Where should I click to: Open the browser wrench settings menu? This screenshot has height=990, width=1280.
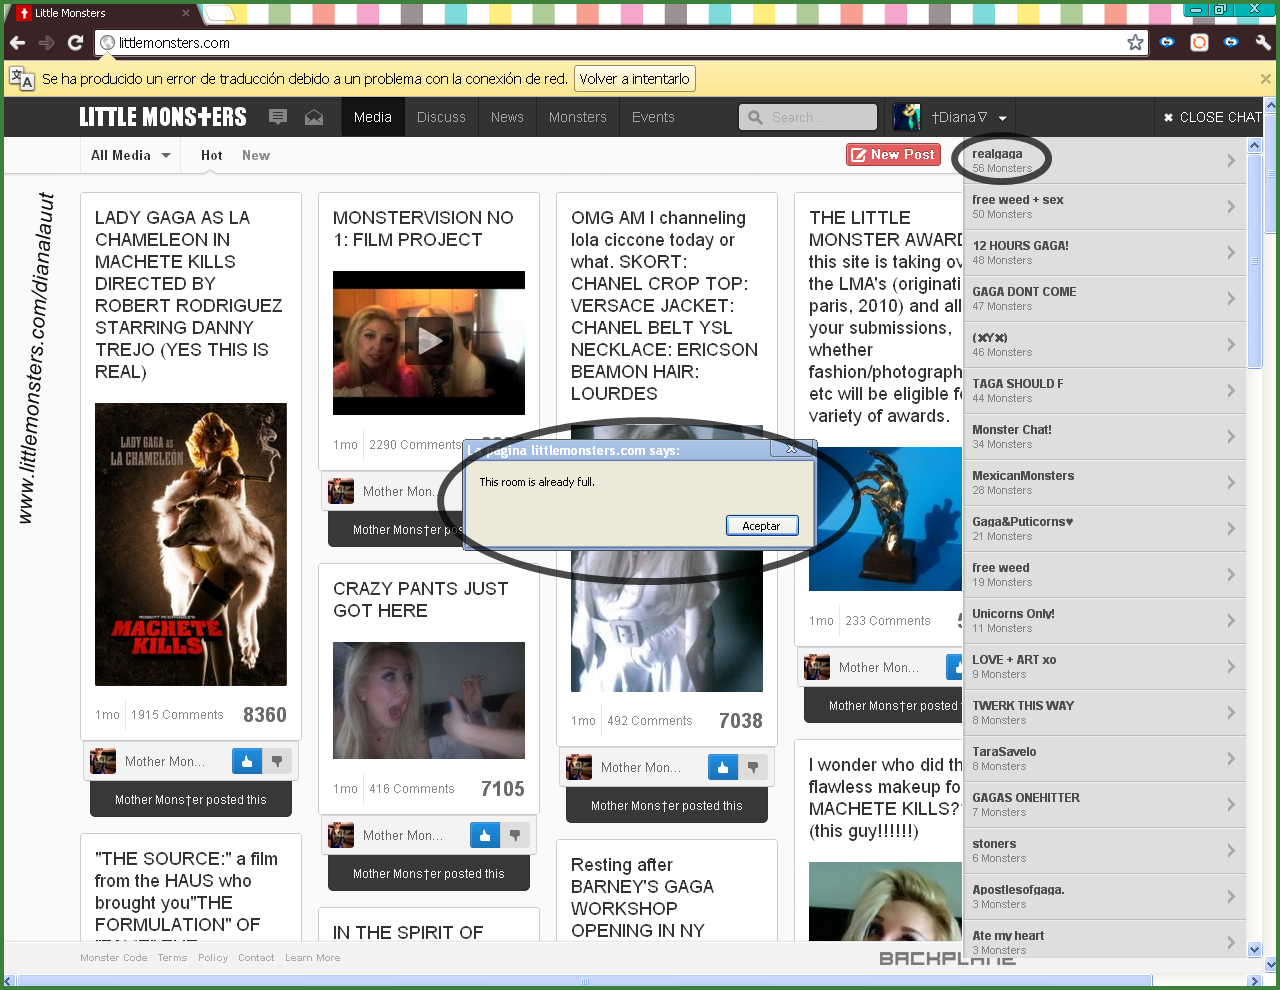coord(1263,42)
